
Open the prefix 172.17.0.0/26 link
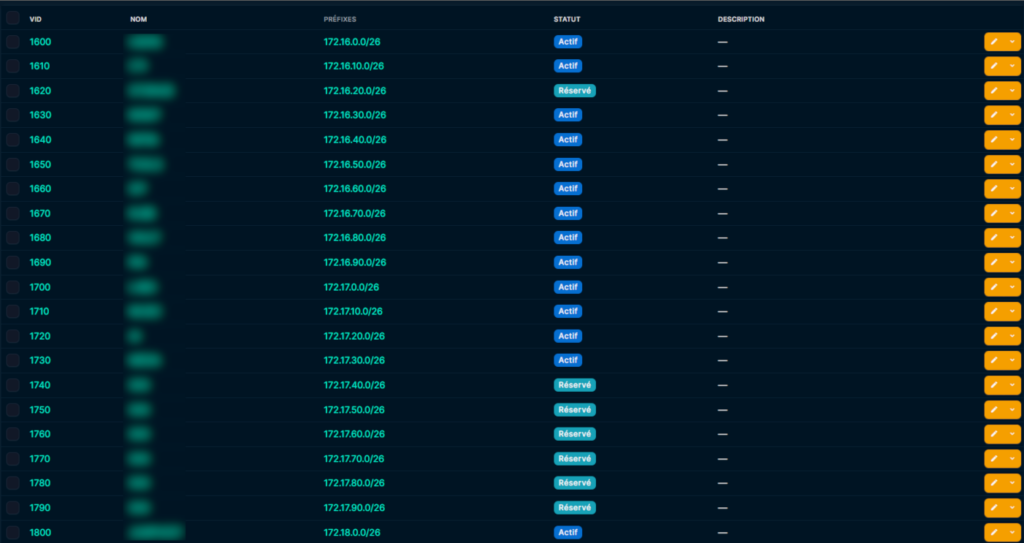[x=351, y=287]
